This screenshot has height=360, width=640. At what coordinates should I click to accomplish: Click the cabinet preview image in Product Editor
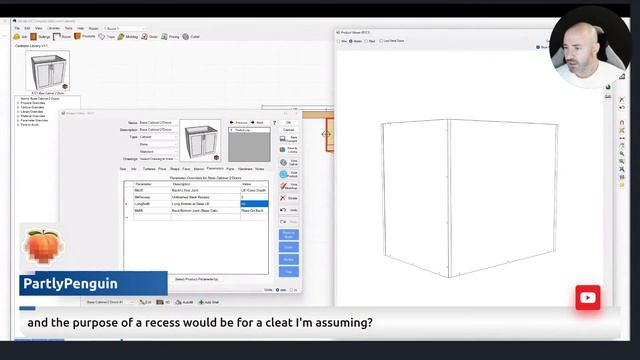tap(200, 140)
